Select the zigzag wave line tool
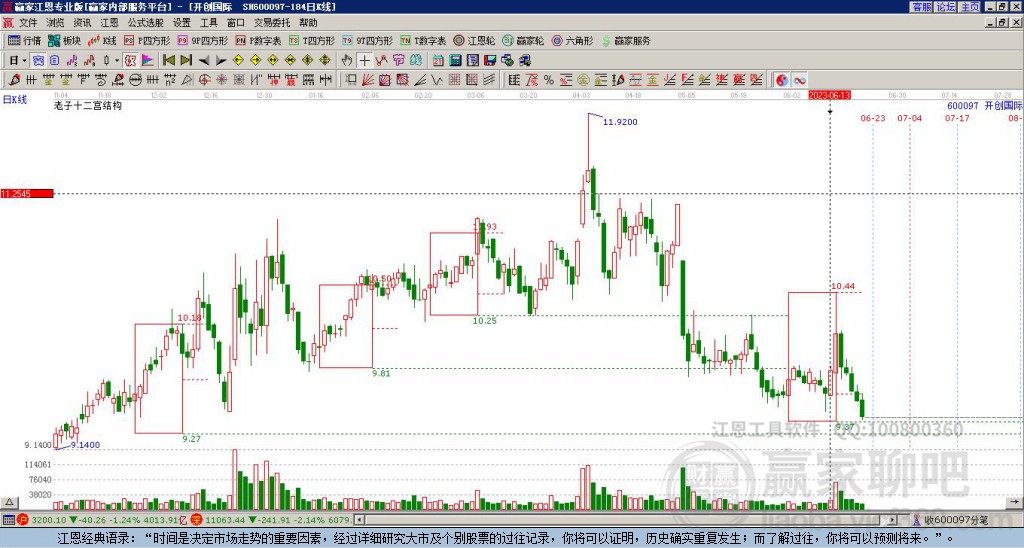 click(x=437, y=80)
